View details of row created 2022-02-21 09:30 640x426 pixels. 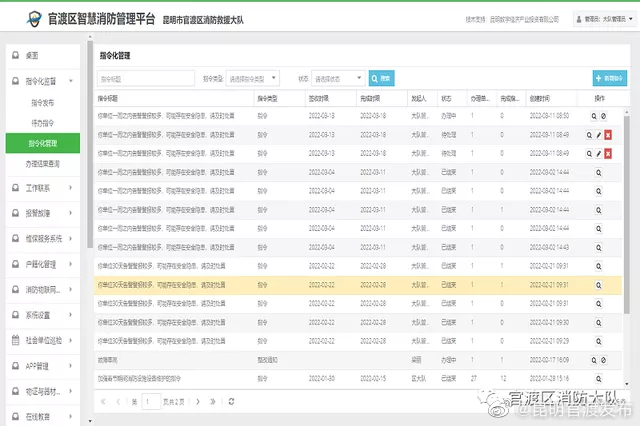[598, 322]
